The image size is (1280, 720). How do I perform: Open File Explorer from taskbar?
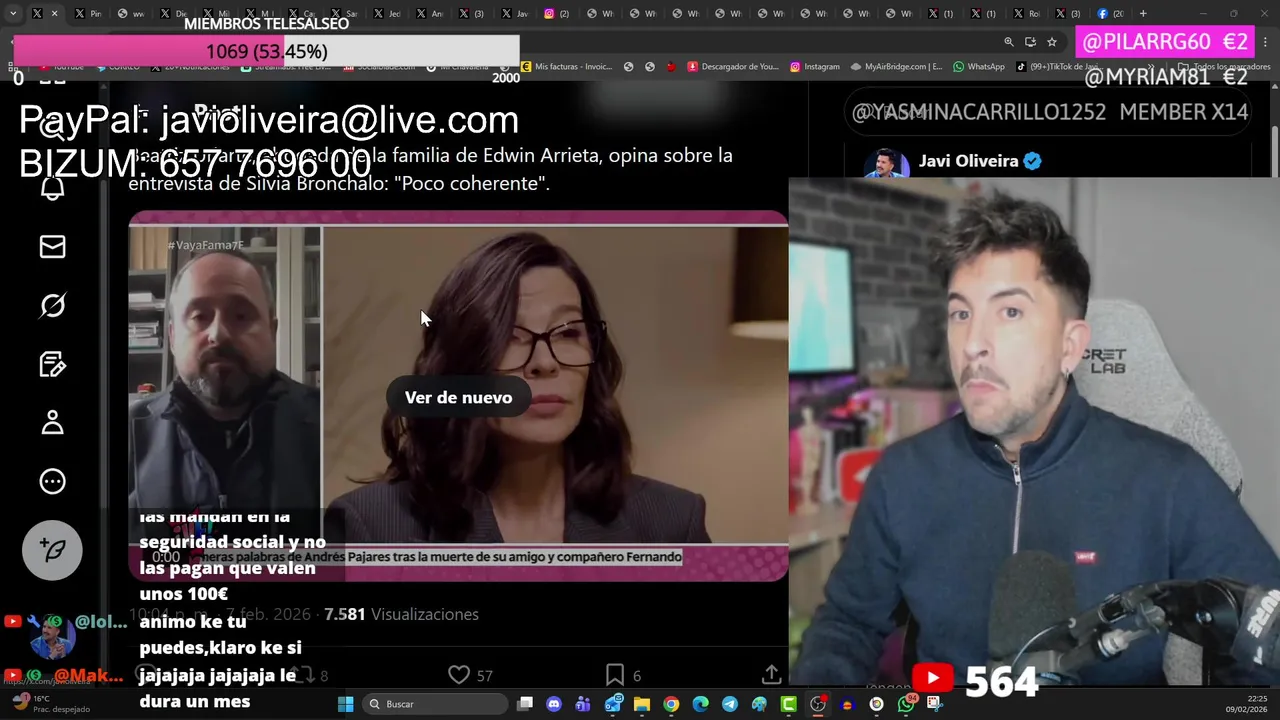(x=642, y=704)
